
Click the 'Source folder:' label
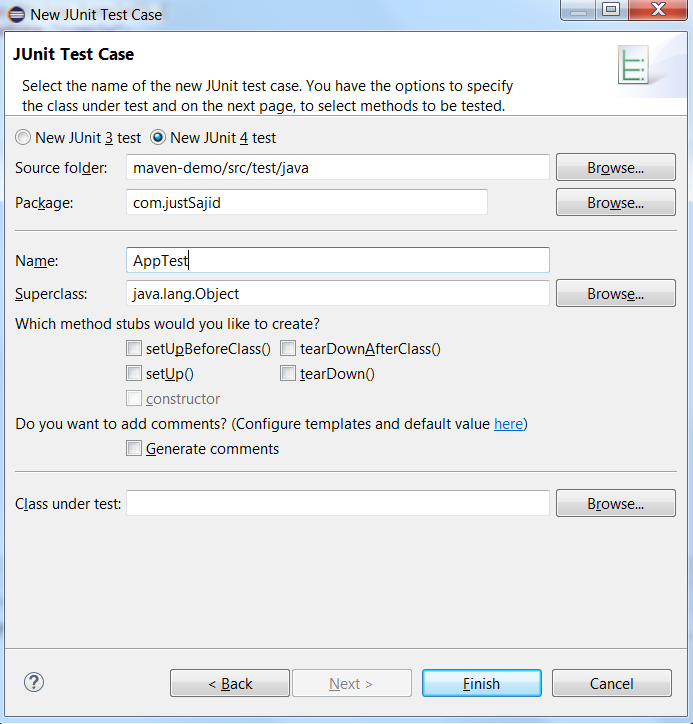pyautogui.click(x=61, y=168)
